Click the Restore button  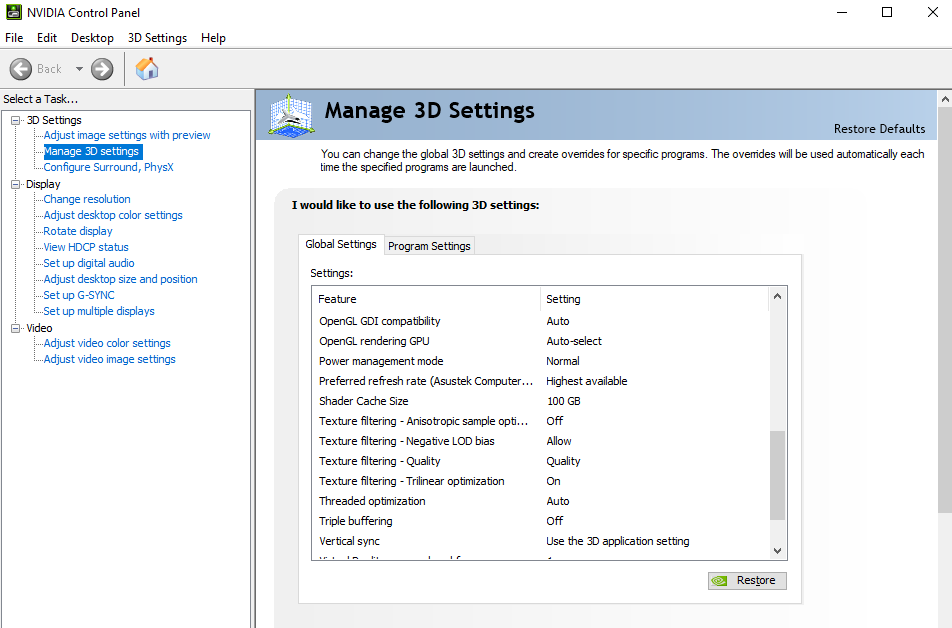pos(747,581)
